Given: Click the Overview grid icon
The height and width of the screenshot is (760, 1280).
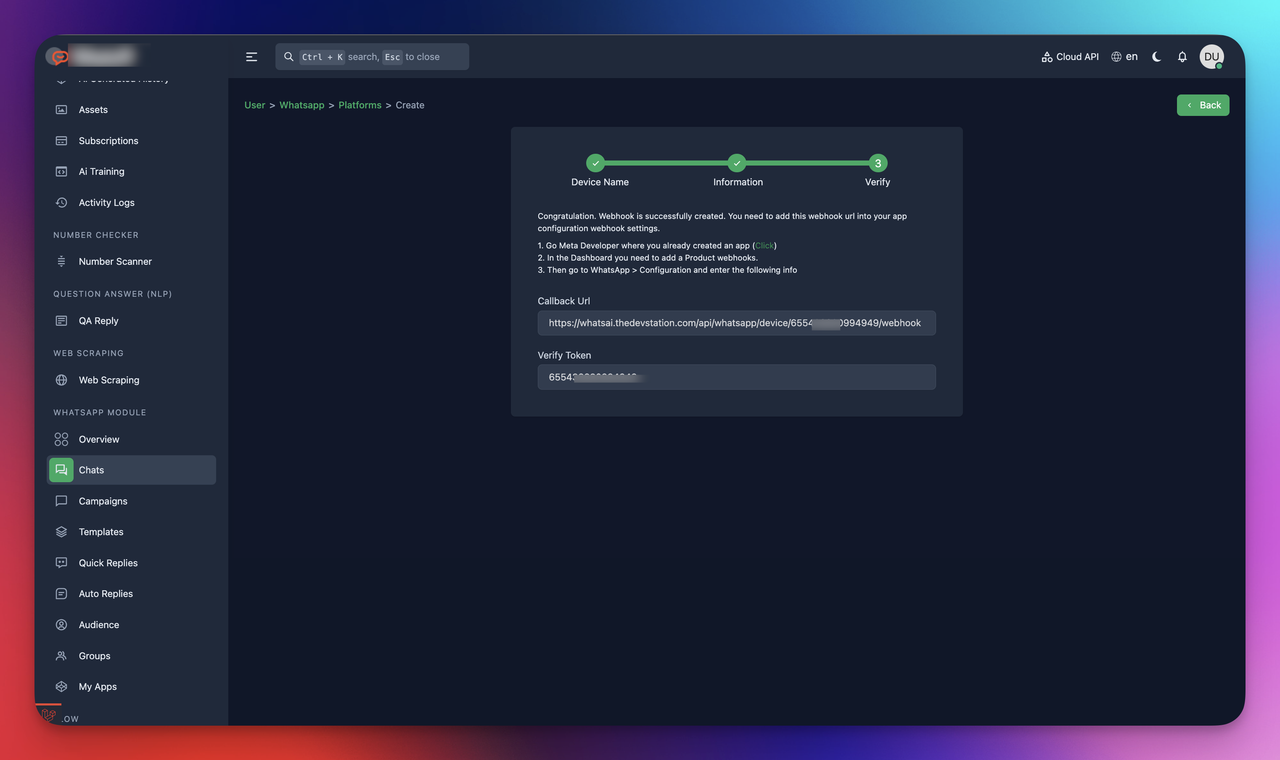Looking at the screenshot, I should coord(61,439).
